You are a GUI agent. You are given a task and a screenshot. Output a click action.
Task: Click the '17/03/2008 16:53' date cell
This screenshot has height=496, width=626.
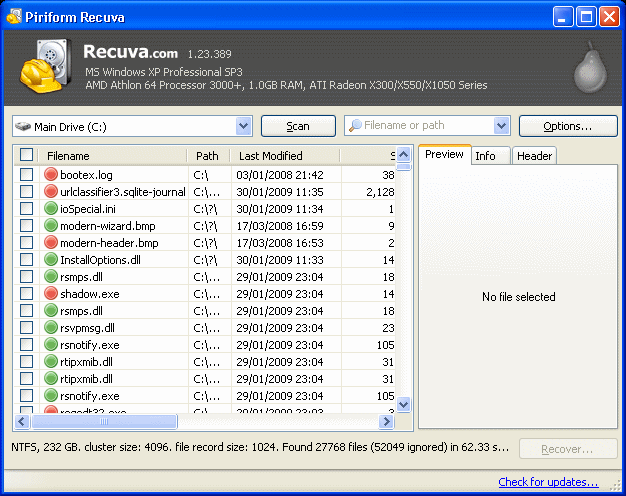pyautogui.click(x=280, y=243)
